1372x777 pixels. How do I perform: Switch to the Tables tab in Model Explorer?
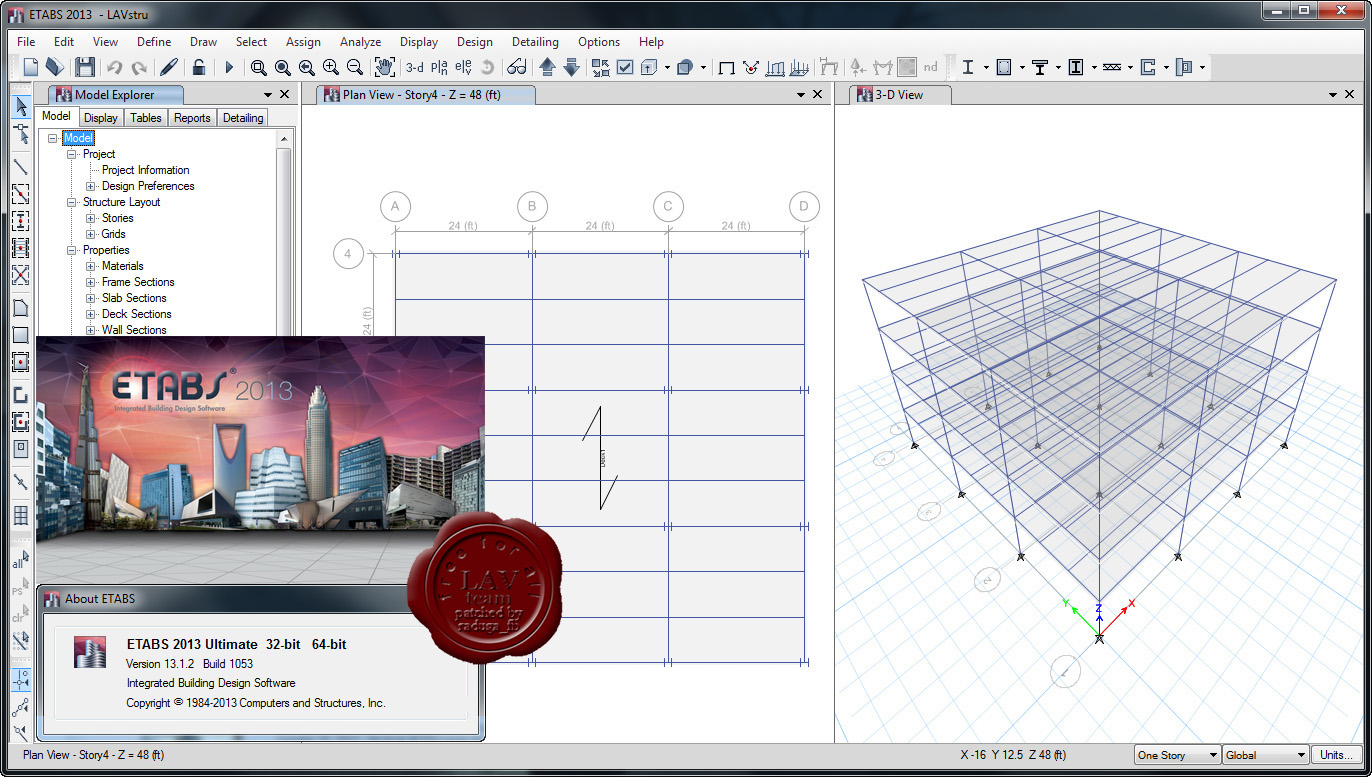coord(146,117)
